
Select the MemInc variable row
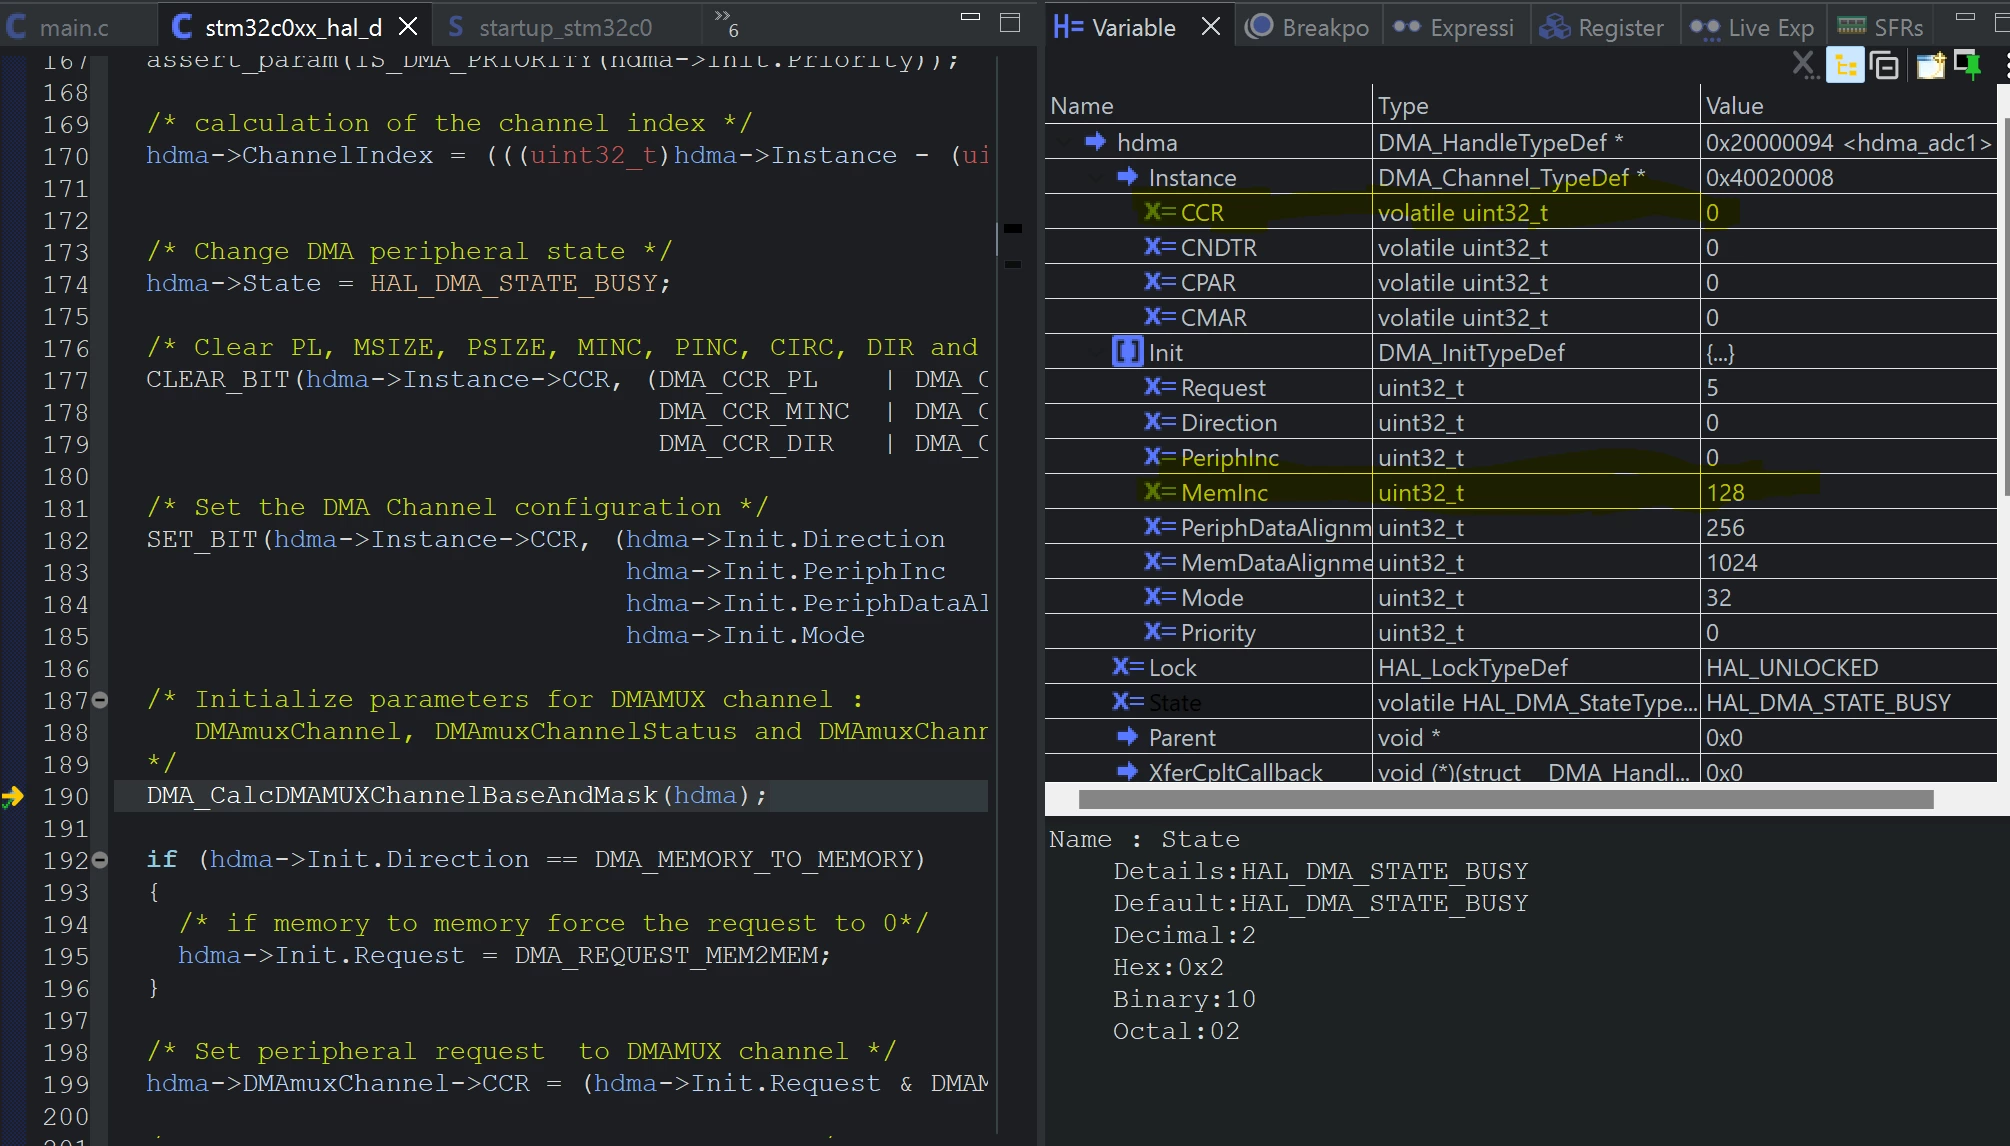tap(1520, 493)
